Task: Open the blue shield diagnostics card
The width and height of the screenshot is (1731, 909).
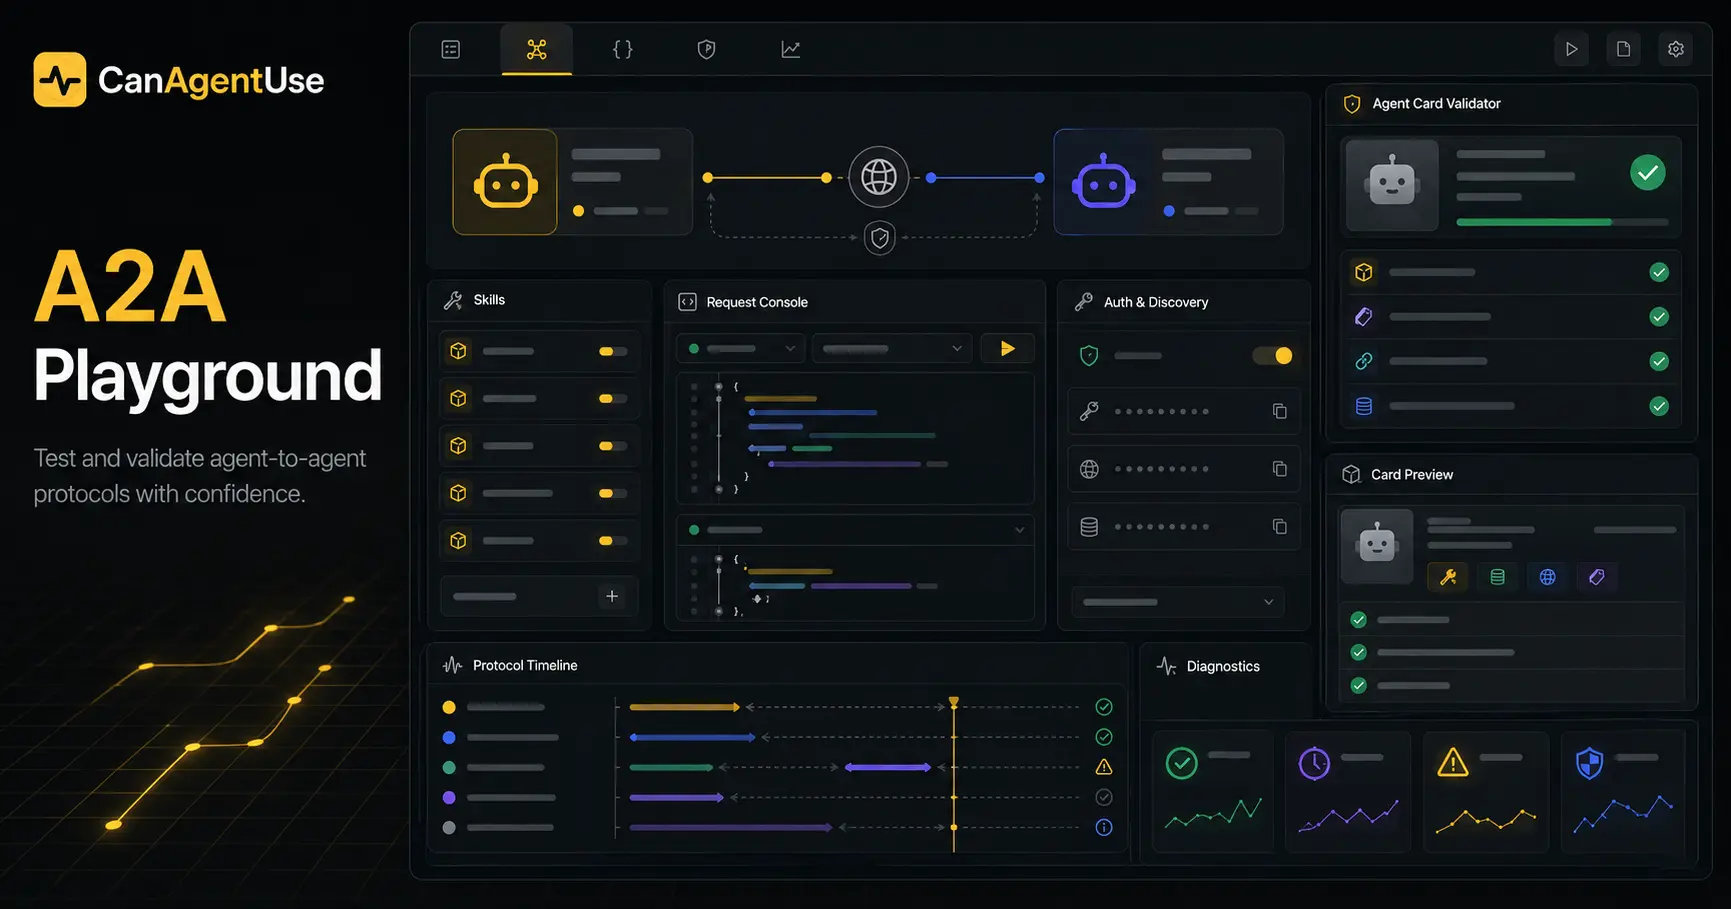Action: 1622,791
